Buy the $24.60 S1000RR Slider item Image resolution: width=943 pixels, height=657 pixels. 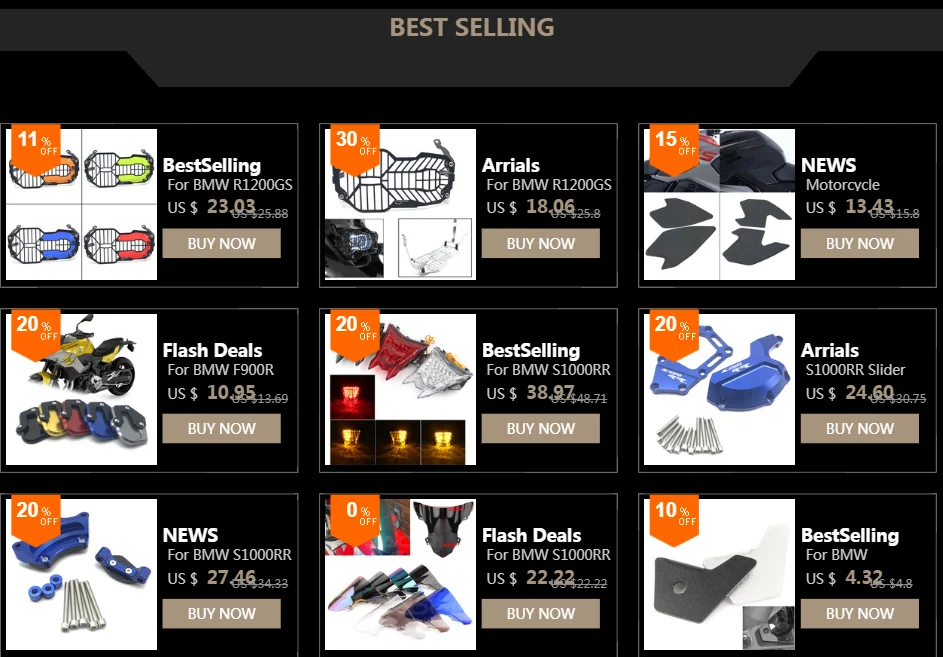point(859,428)
